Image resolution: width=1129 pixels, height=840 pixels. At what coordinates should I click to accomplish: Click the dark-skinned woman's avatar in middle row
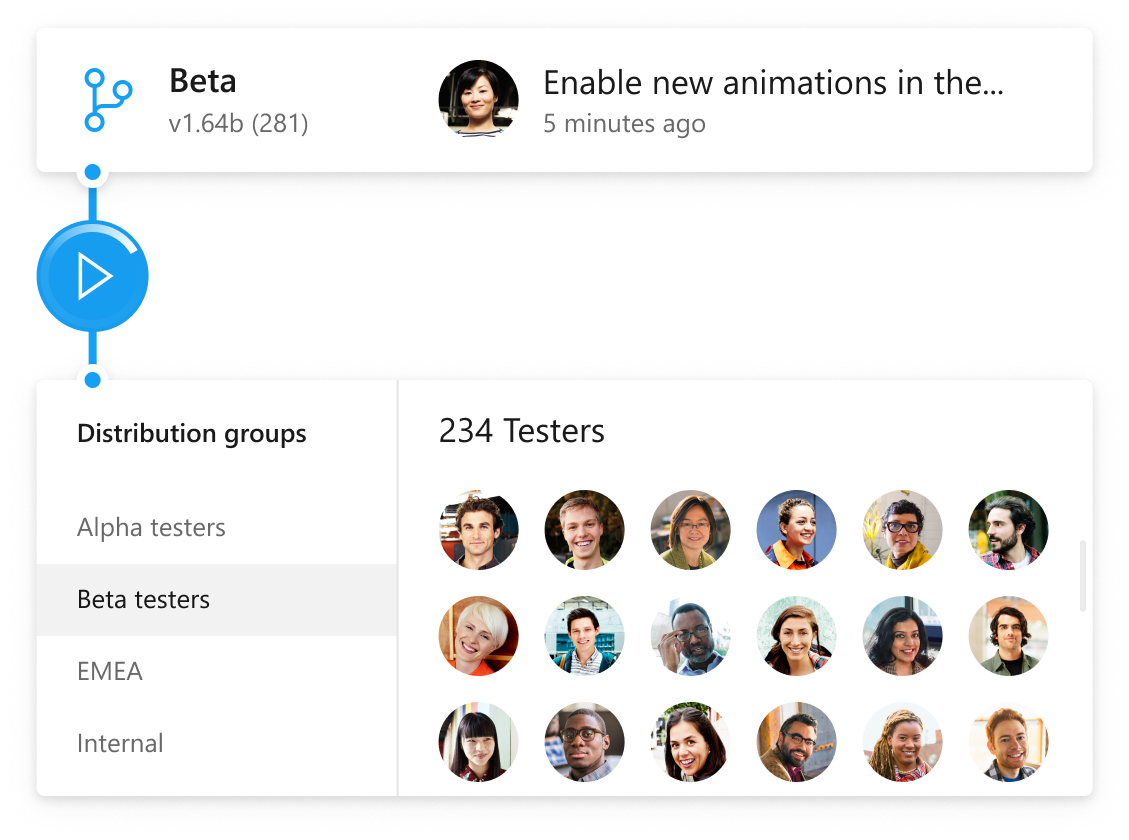click(902, 636)
